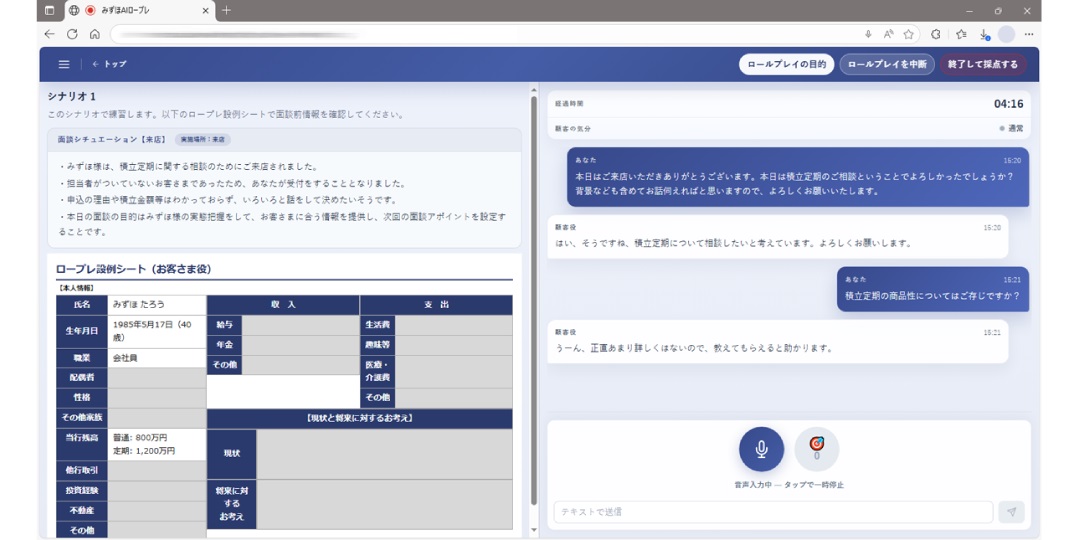Click balance cell 普通: 800万円
Viewport: 1078px width, 540px height.
pos(157,444)
